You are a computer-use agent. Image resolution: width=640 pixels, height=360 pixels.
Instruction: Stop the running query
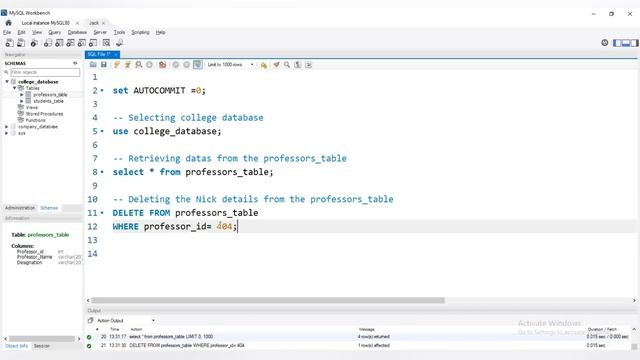[x=149, y=65]
